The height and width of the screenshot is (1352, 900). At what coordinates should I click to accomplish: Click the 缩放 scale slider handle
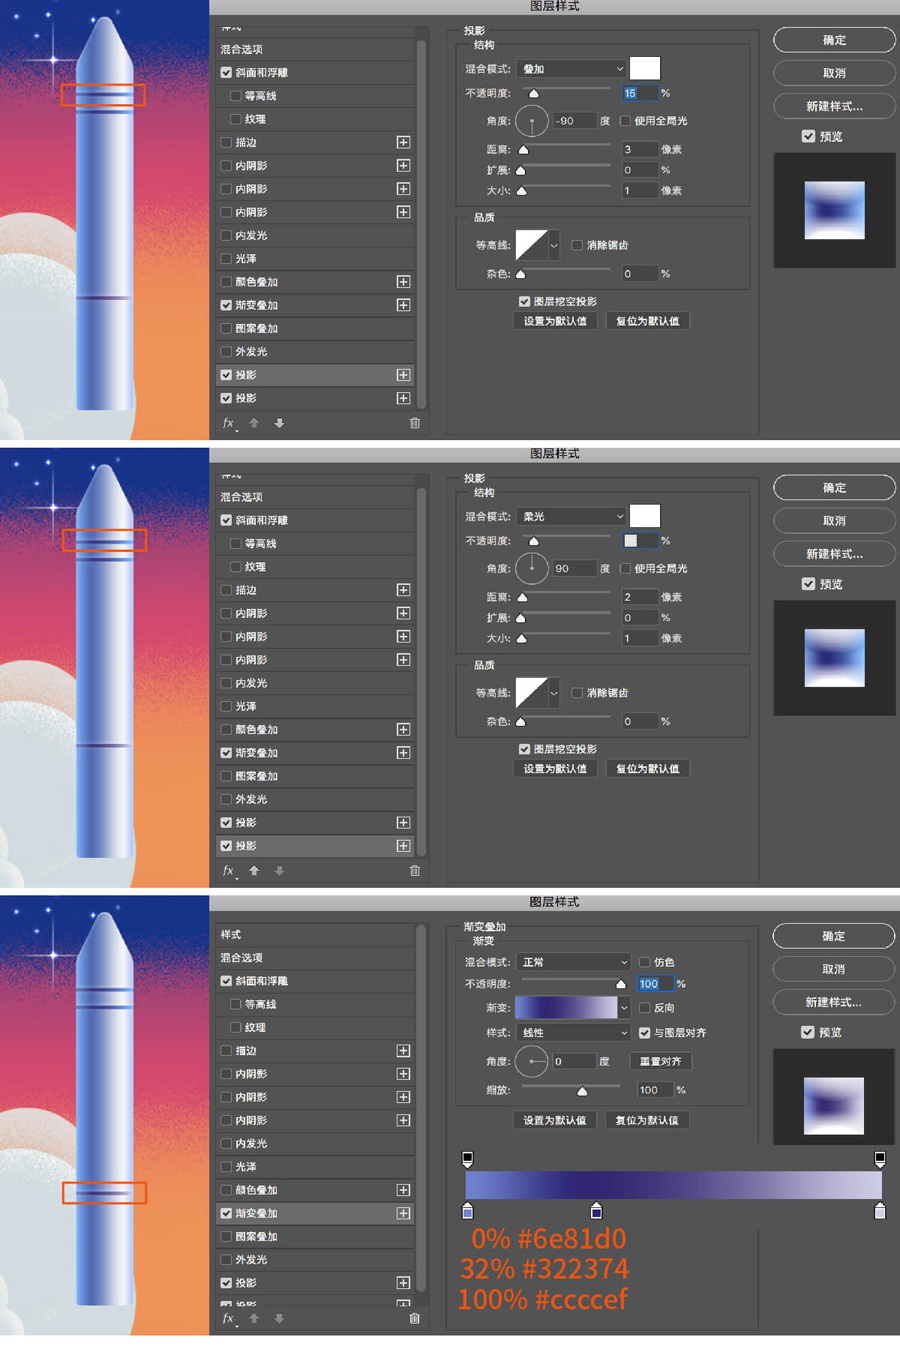pos(582,1091)
